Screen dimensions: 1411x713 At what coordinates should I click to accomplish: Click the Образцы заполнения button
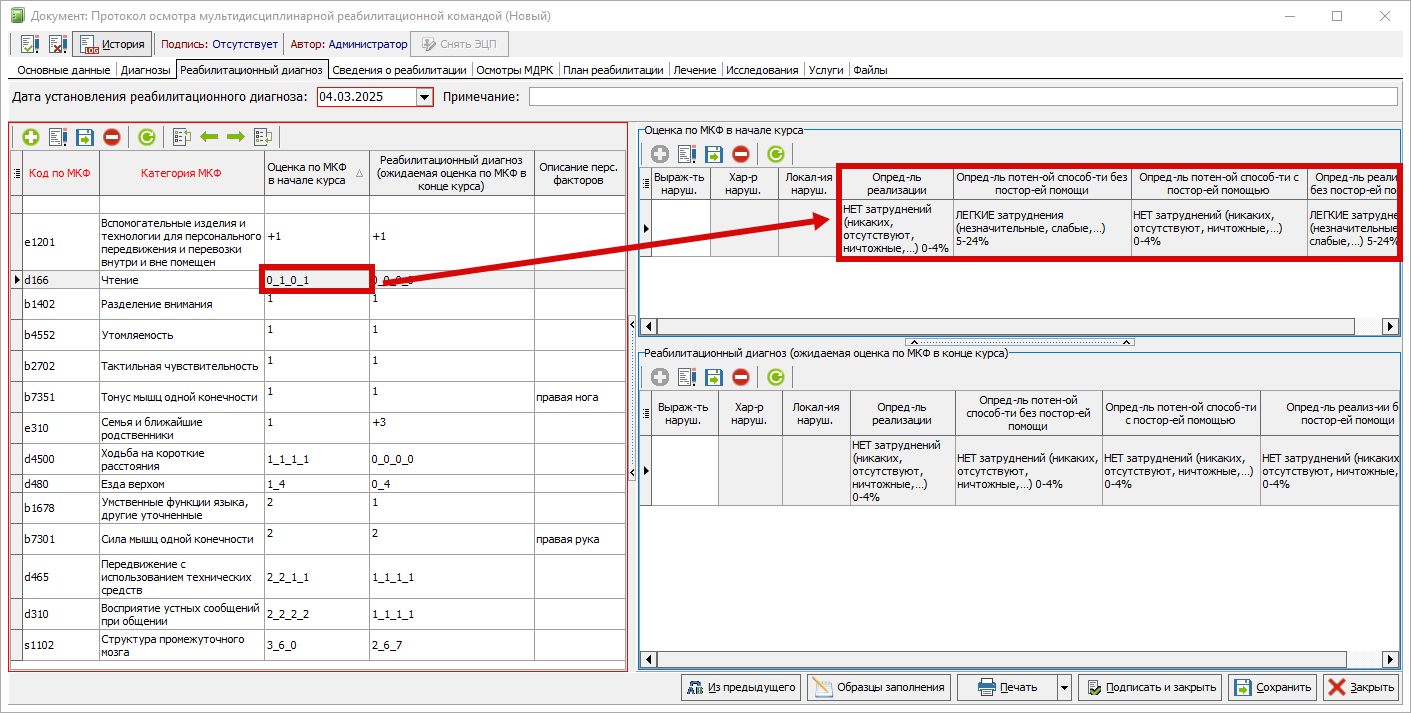click(879, 687)
